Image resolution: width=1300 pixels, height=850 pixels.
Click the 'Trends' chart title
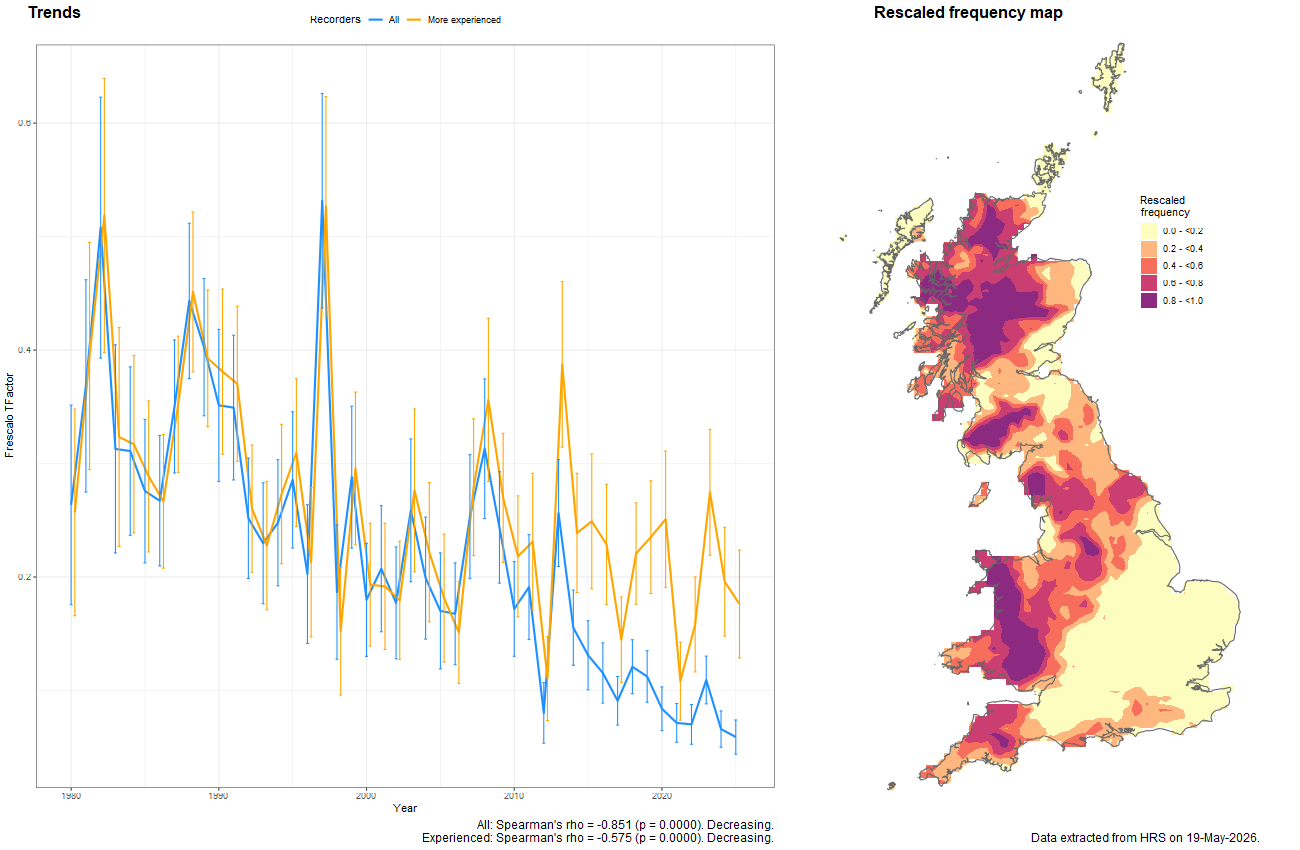pos(54,13)
